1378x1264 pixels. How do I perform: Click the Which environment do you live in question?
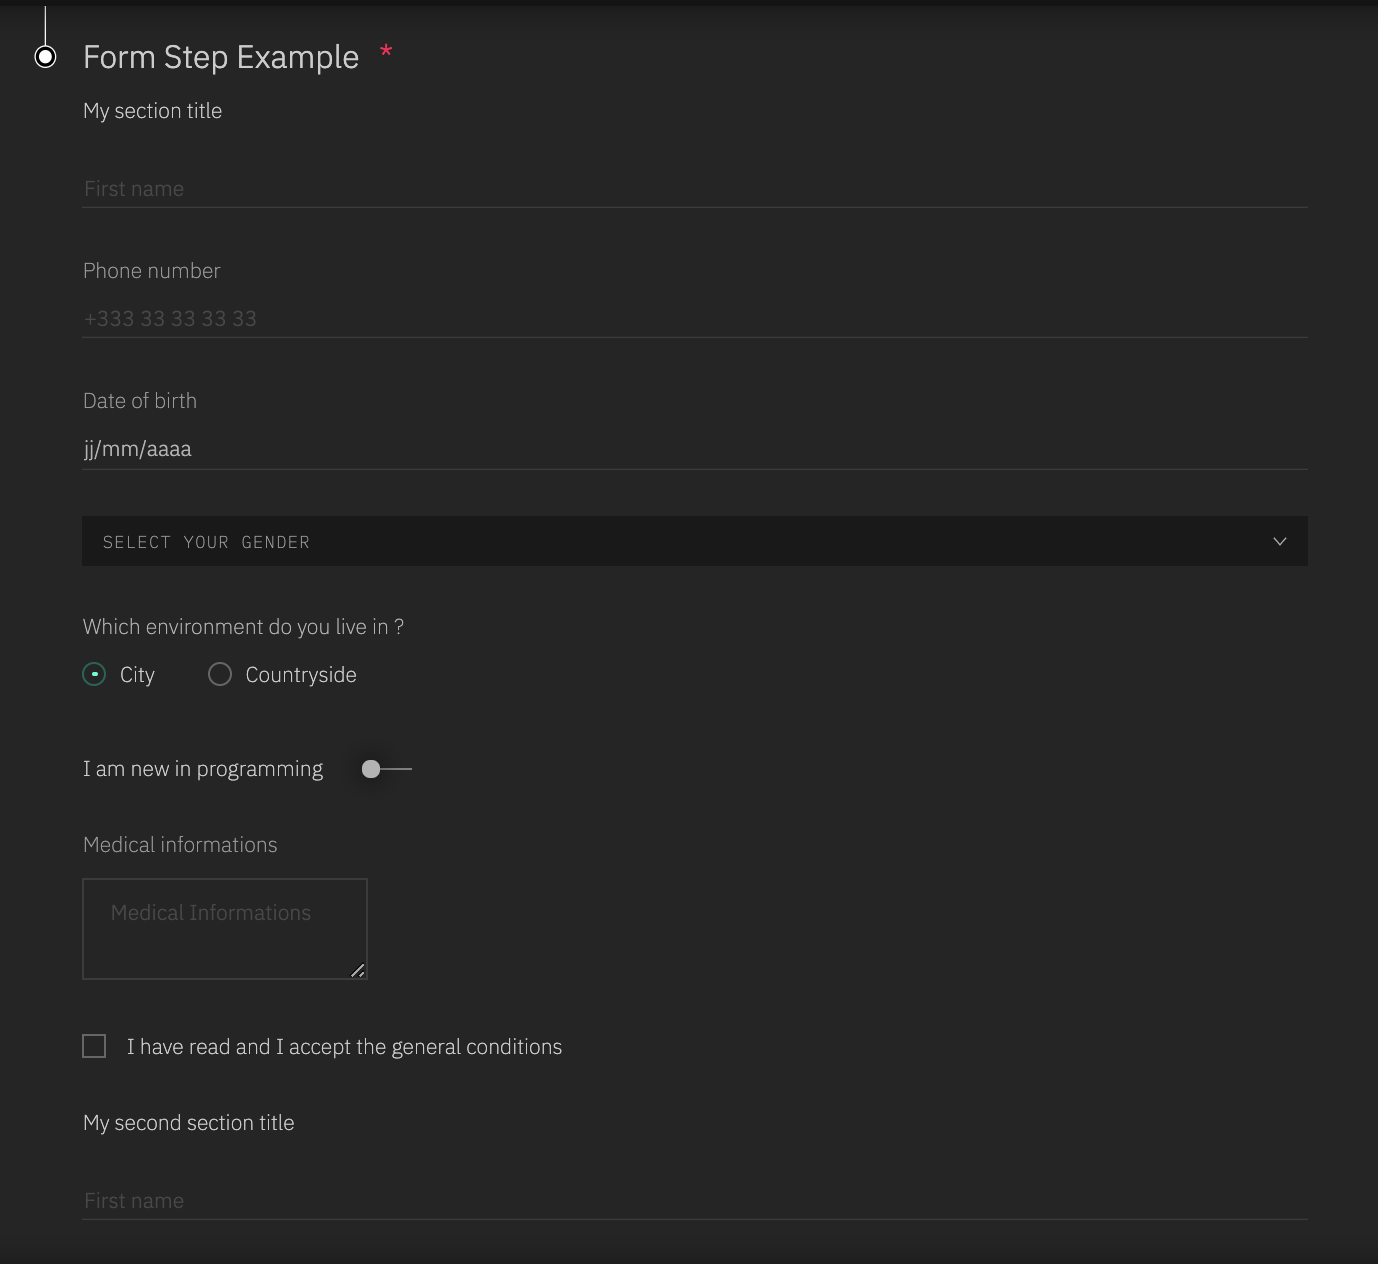coord(244,627)
